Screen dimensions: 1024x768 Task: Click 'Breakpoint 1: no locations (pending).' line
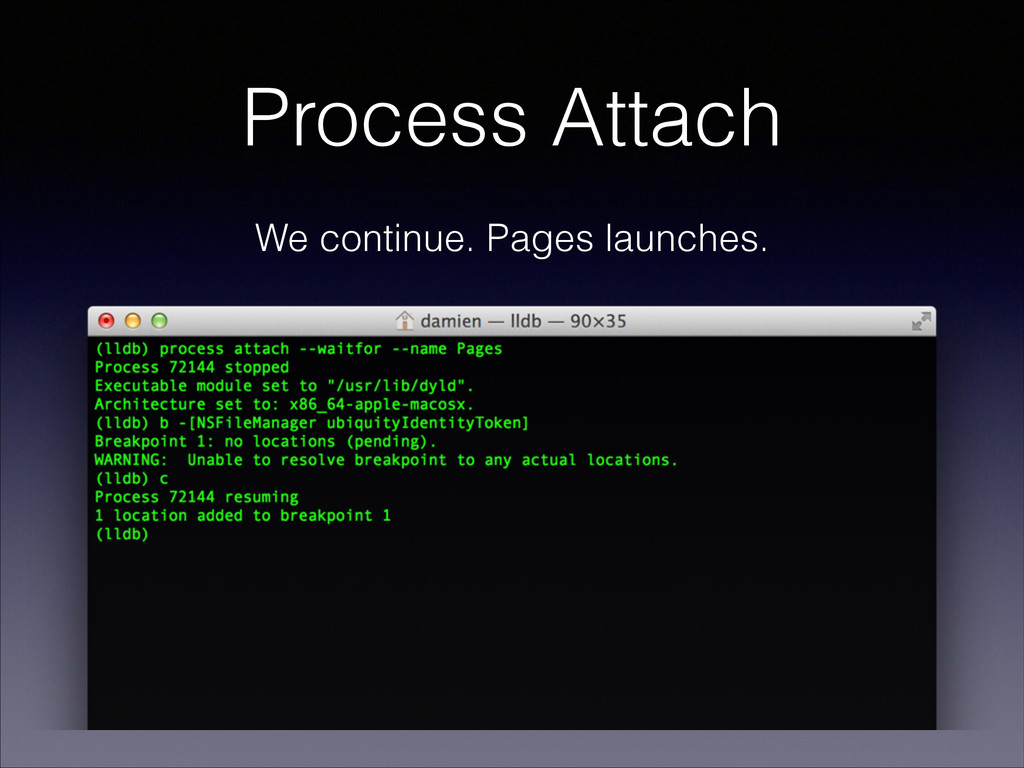point(265,441)
